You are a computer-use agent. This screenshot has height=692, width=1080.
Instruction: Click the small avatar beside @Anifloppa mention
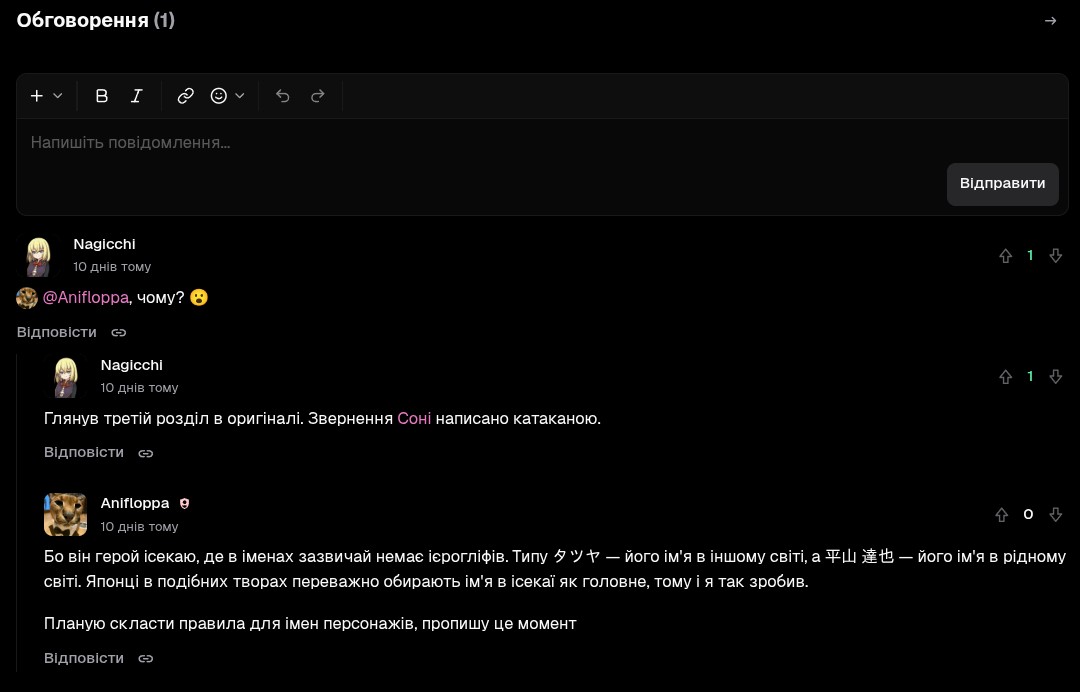27,297
